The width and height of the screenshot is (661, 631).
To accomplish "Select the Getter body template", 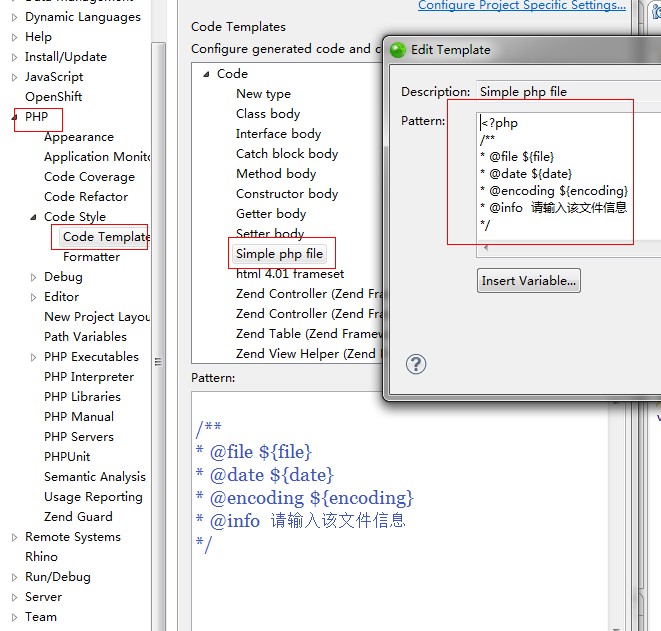I will [x=271, y=214].
